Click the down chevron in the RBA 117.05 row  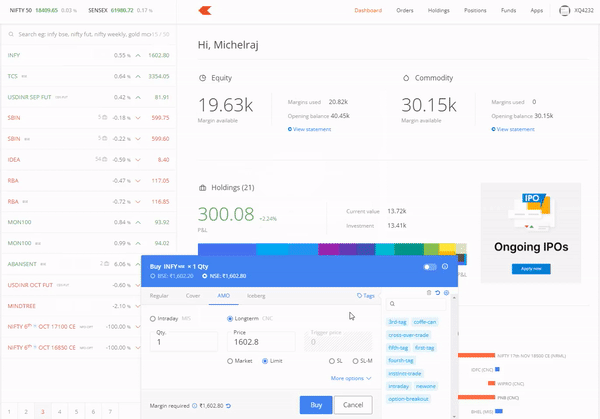(138, 181)
